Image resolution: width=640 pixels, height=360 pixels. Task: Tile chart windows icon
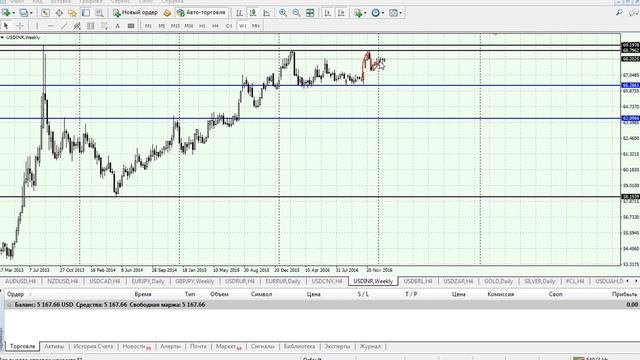(x=310, y=13)
